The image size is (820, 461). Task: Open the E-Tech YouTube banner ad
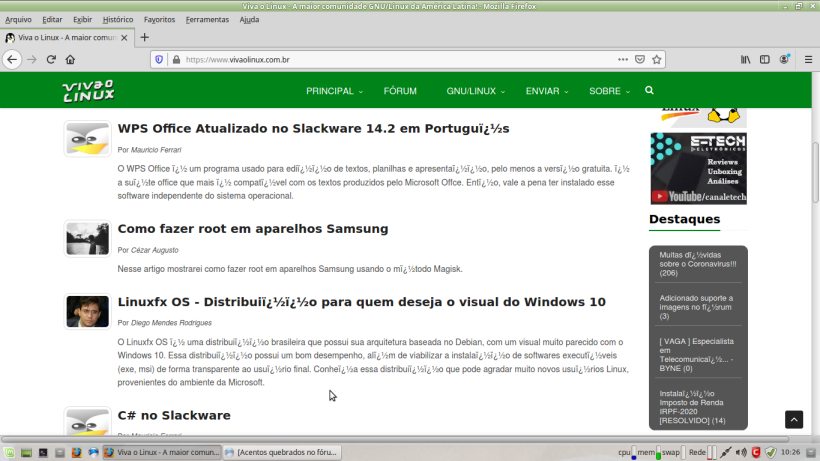698,168
